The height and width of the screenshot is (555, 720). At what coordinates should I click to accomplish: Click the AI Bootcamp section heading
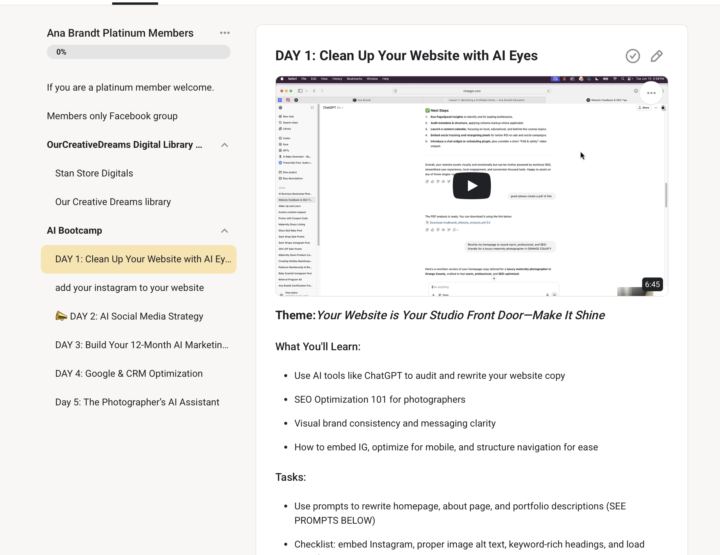(x=74, y=231)
